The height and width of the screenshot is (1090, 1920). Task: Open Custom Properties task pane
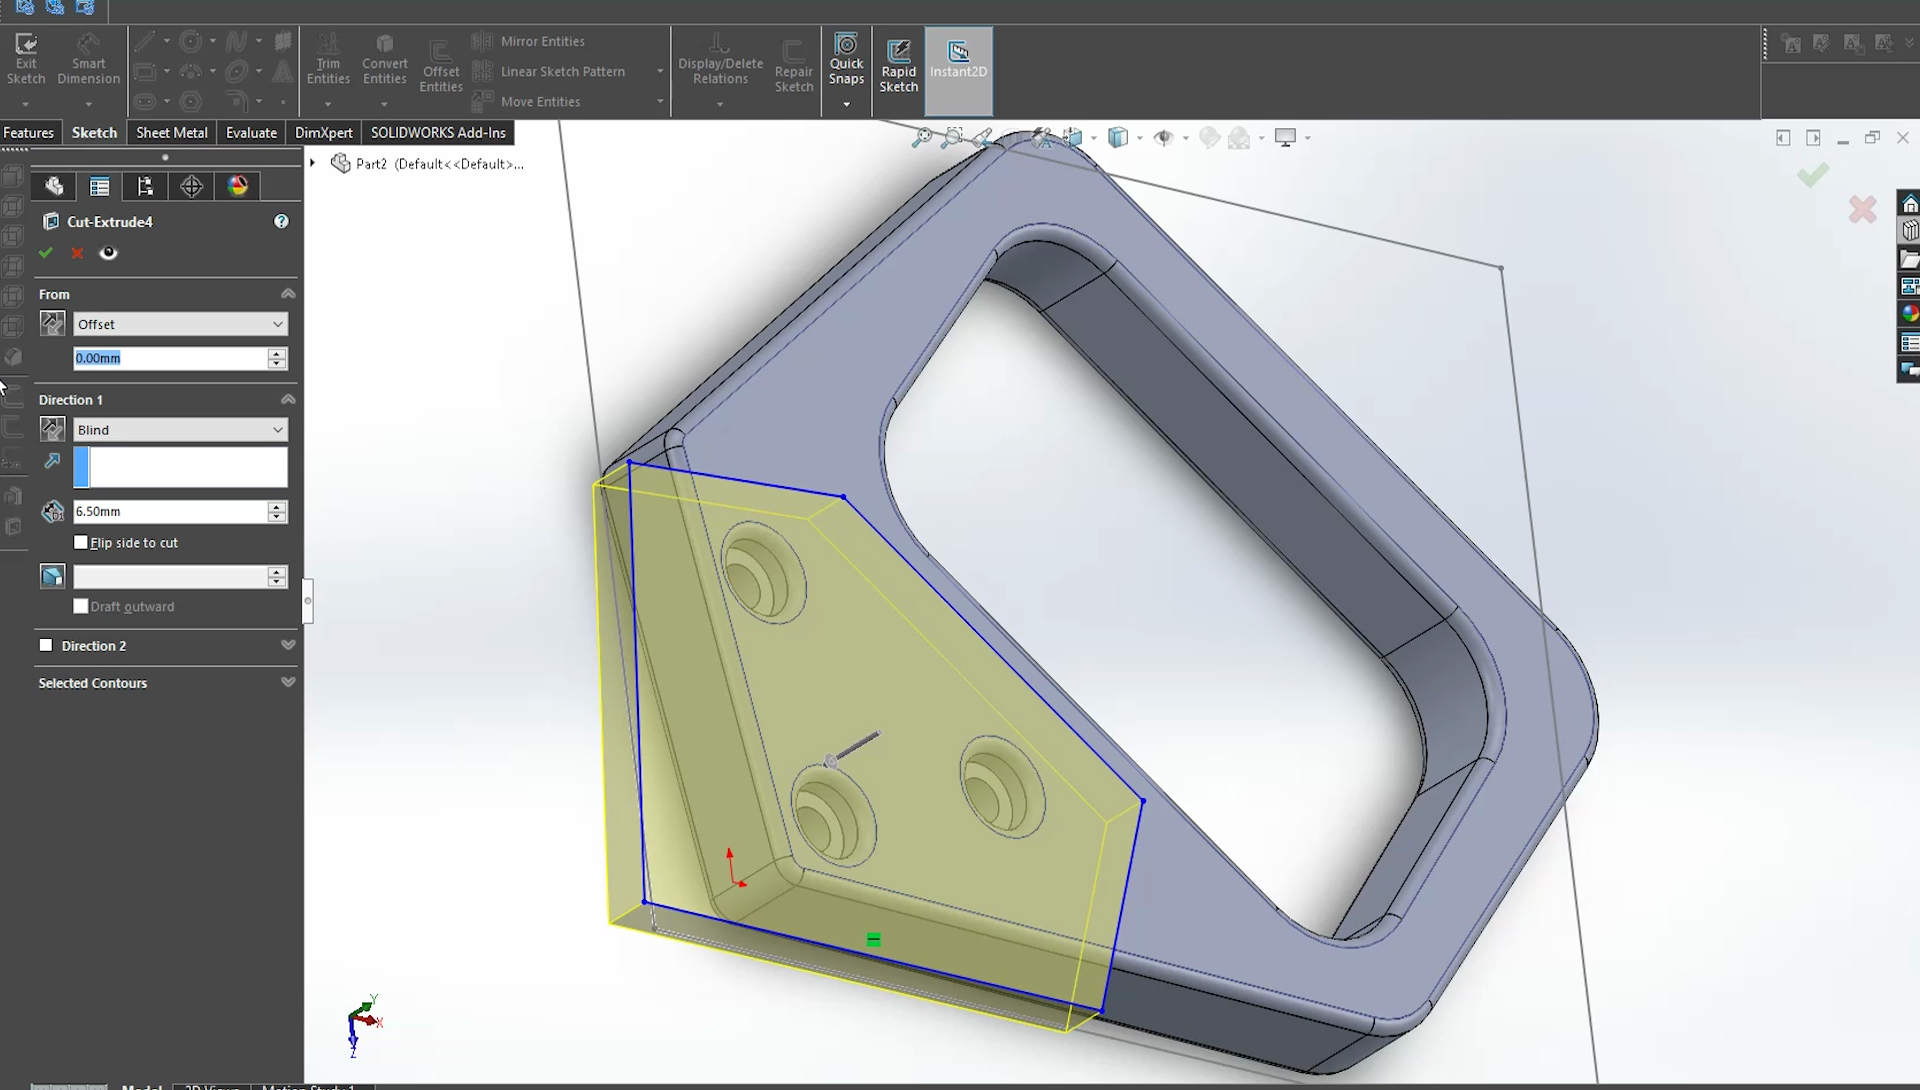(1909, 342)
